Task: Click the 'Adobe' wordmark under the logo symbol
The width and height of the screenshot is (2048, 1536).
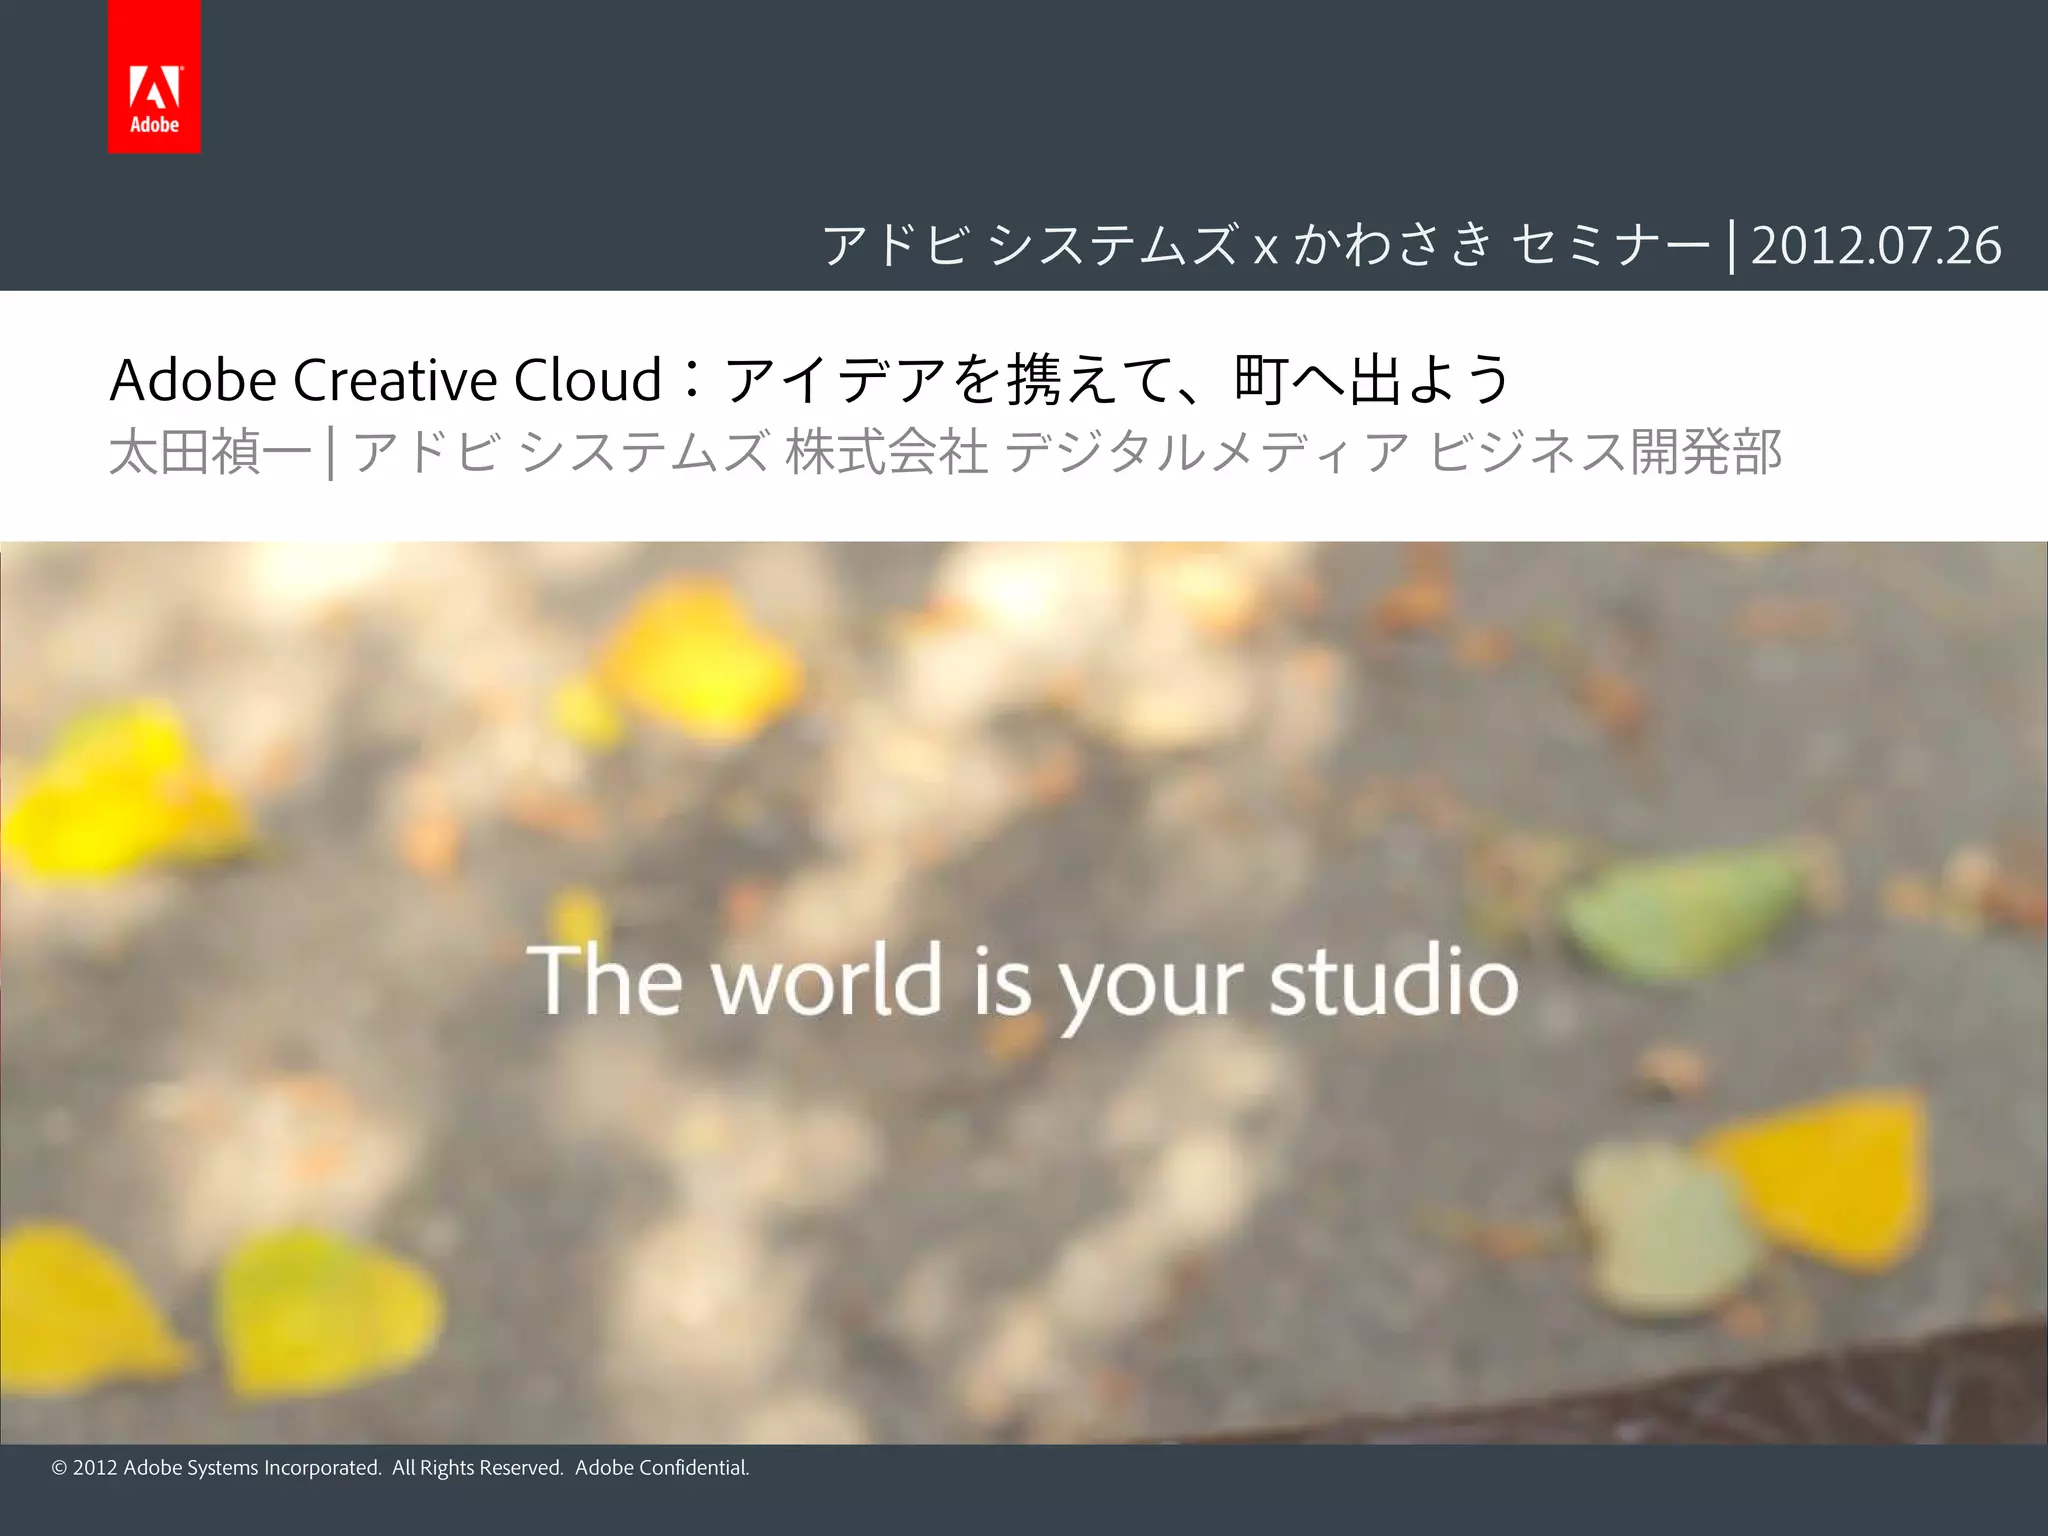Action: point(154,125)
